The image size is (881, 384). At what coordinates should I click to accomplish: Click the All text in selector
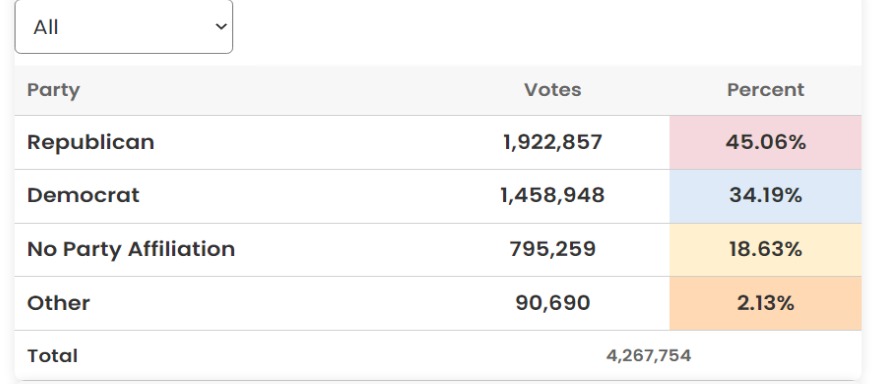[46, 27]
